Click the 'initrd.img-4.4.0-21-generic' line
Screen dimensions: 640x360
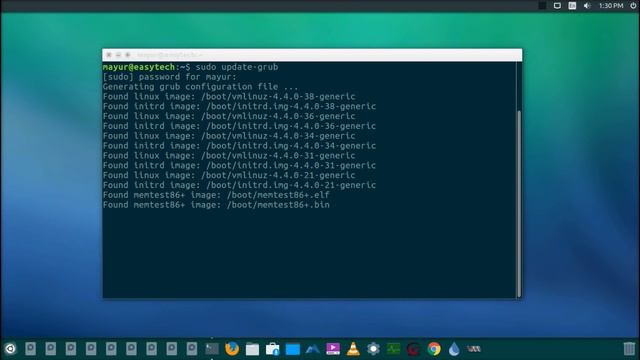239,185
